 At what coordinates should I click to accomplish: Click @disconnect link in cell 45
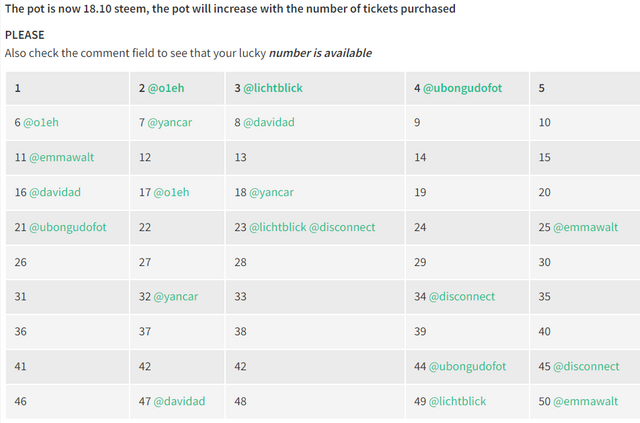click(x=586, y=367)
